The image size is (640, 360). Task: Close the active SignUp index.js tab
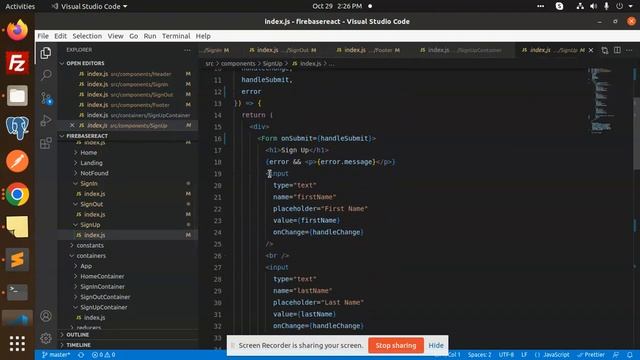[x=591, y=50]
